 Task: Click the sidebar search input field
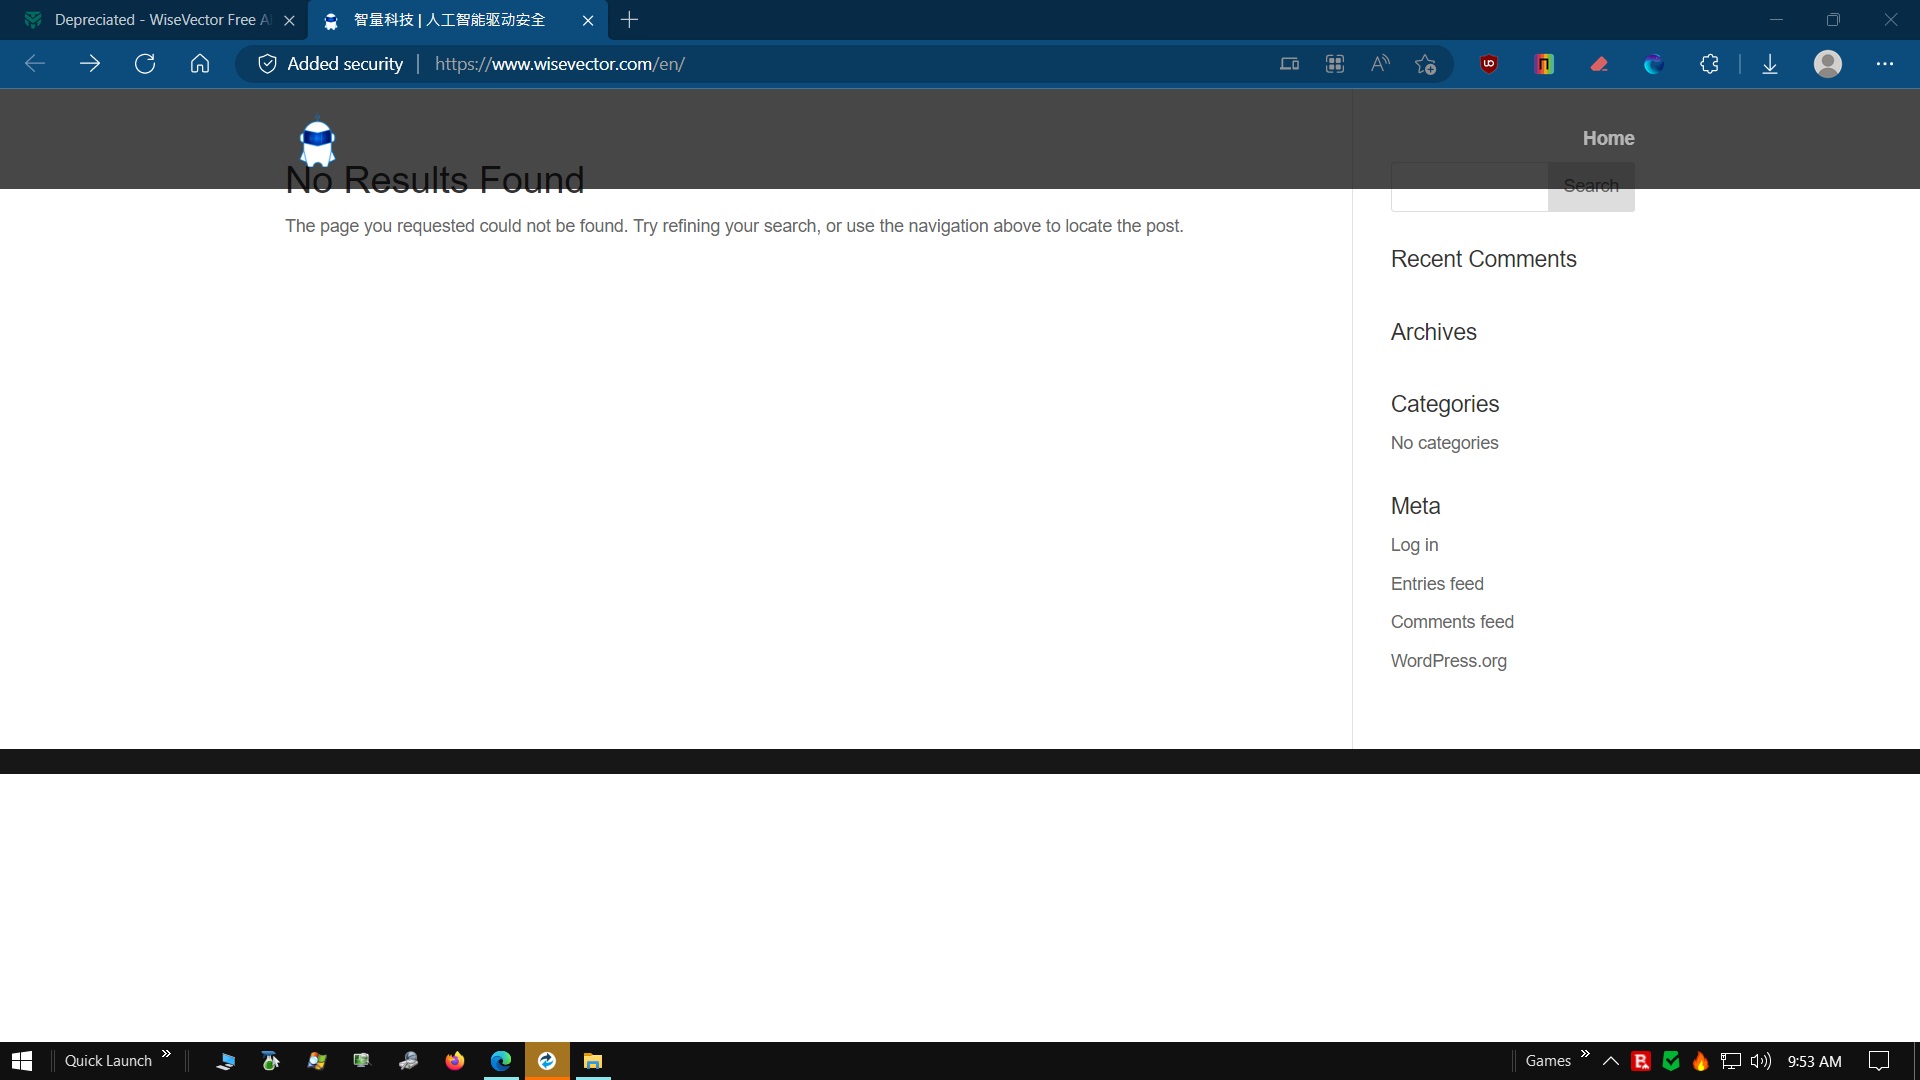(x=1469, y=186)
